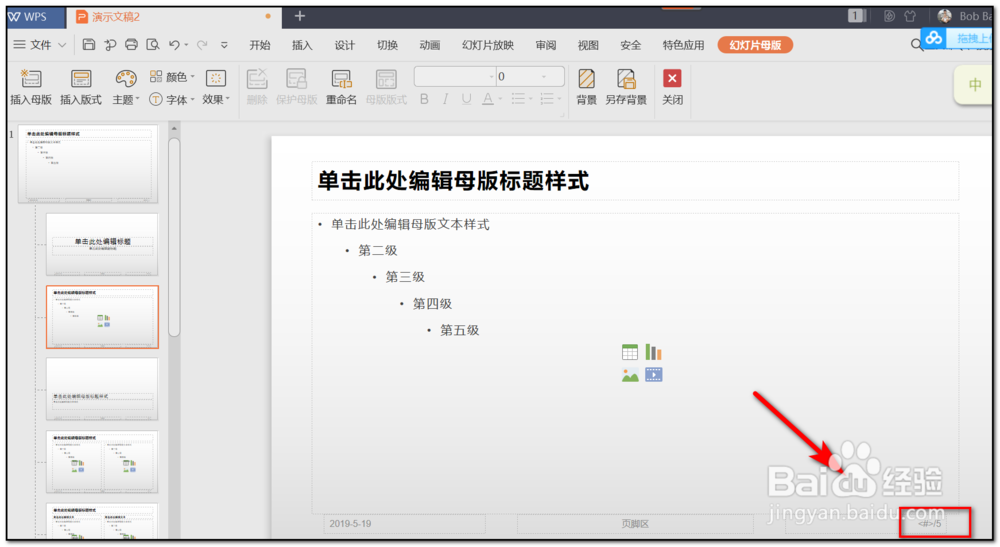This screenshot has width=1000, height=547.
Task: Open the font color A dropdown
Action: [500, 99]
